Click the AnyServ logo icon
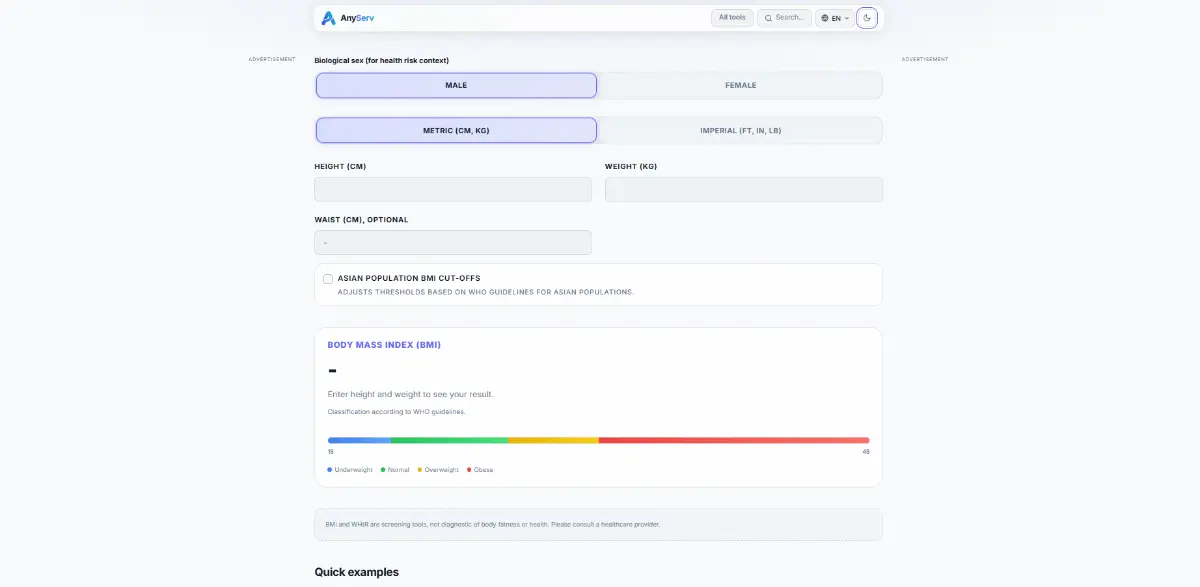This screenshot has height=587, width=1200. 328,18
